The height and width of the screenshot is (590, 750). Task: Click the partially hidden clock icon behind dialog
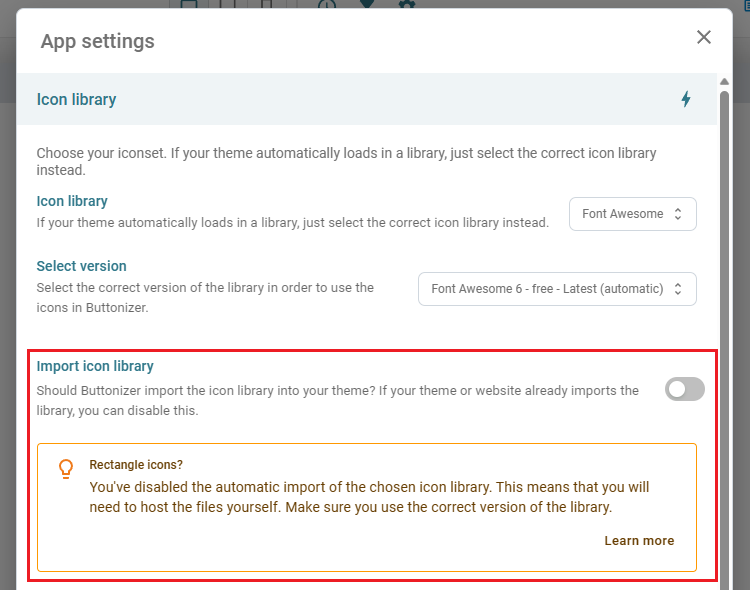click(327, 4)
